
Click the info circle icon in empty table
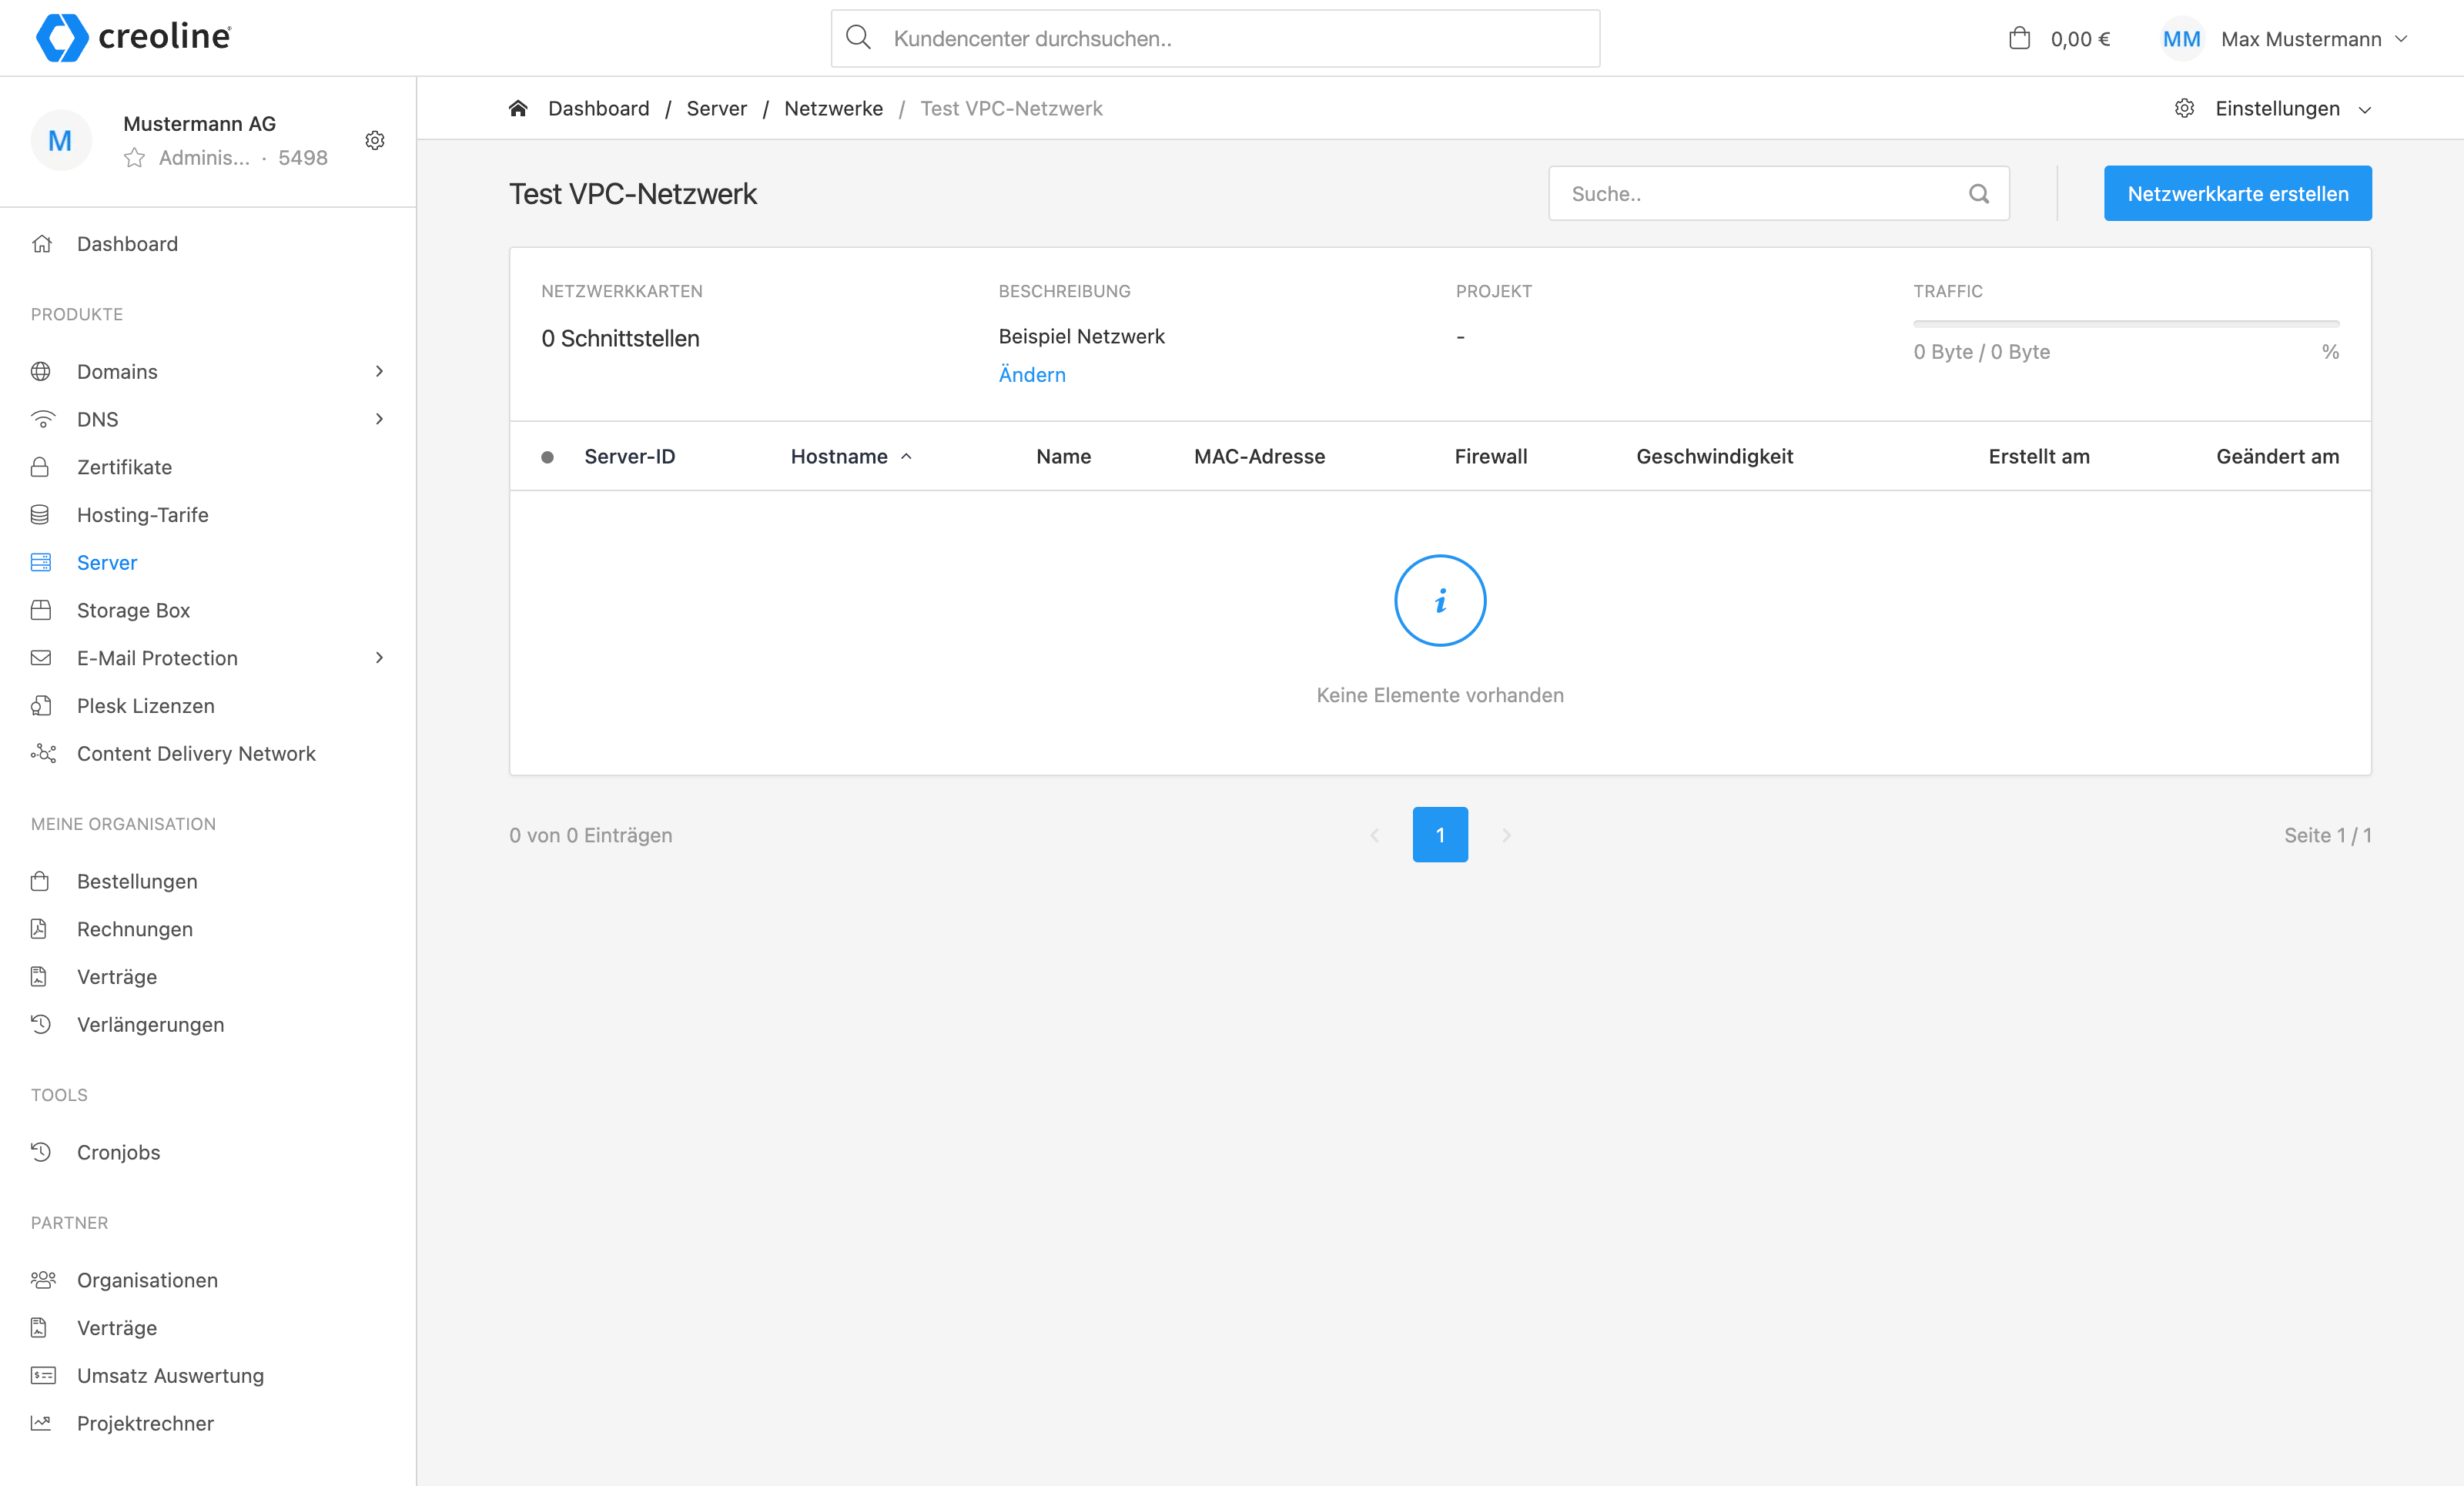(x=1440, y=600)
